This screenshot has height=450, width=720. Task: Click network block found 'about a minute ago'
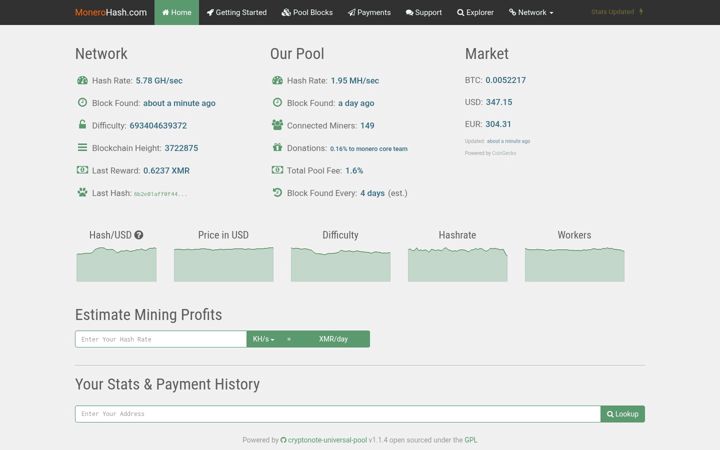(x=179, y=103)
